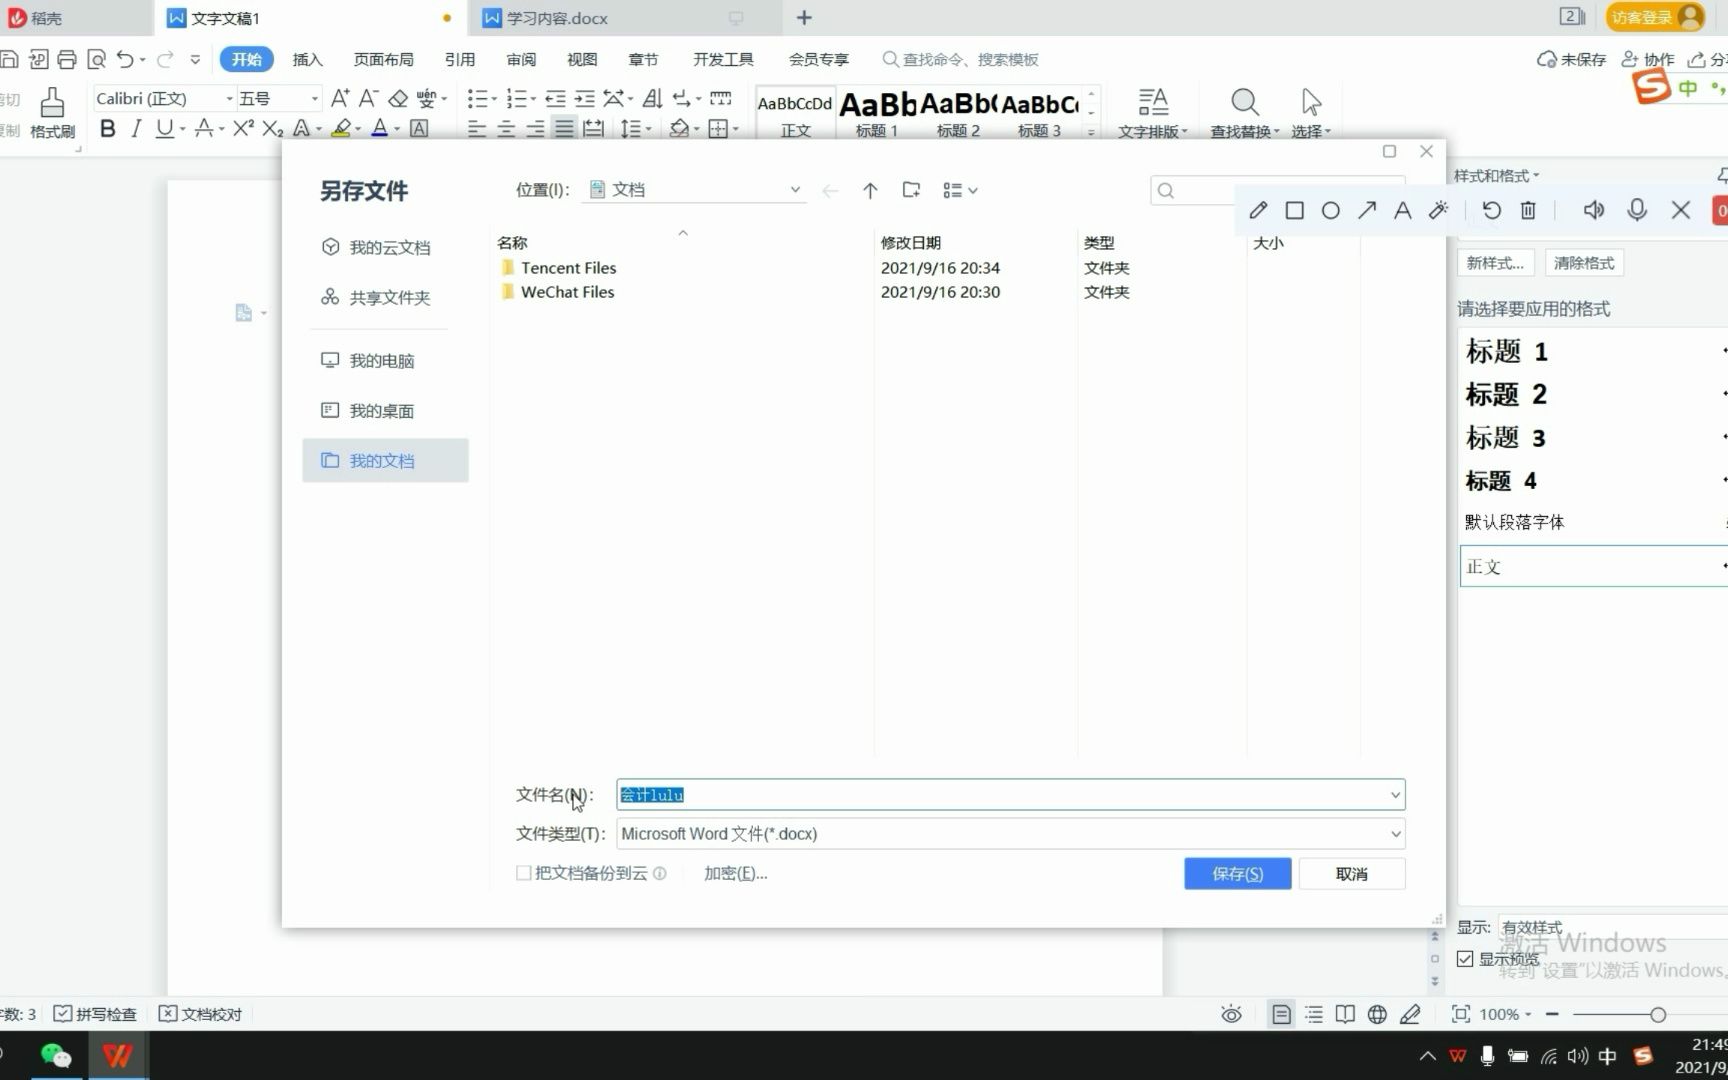Open the Review ribbon tab
1728x1080 pixels.
[x=521, y=60]
